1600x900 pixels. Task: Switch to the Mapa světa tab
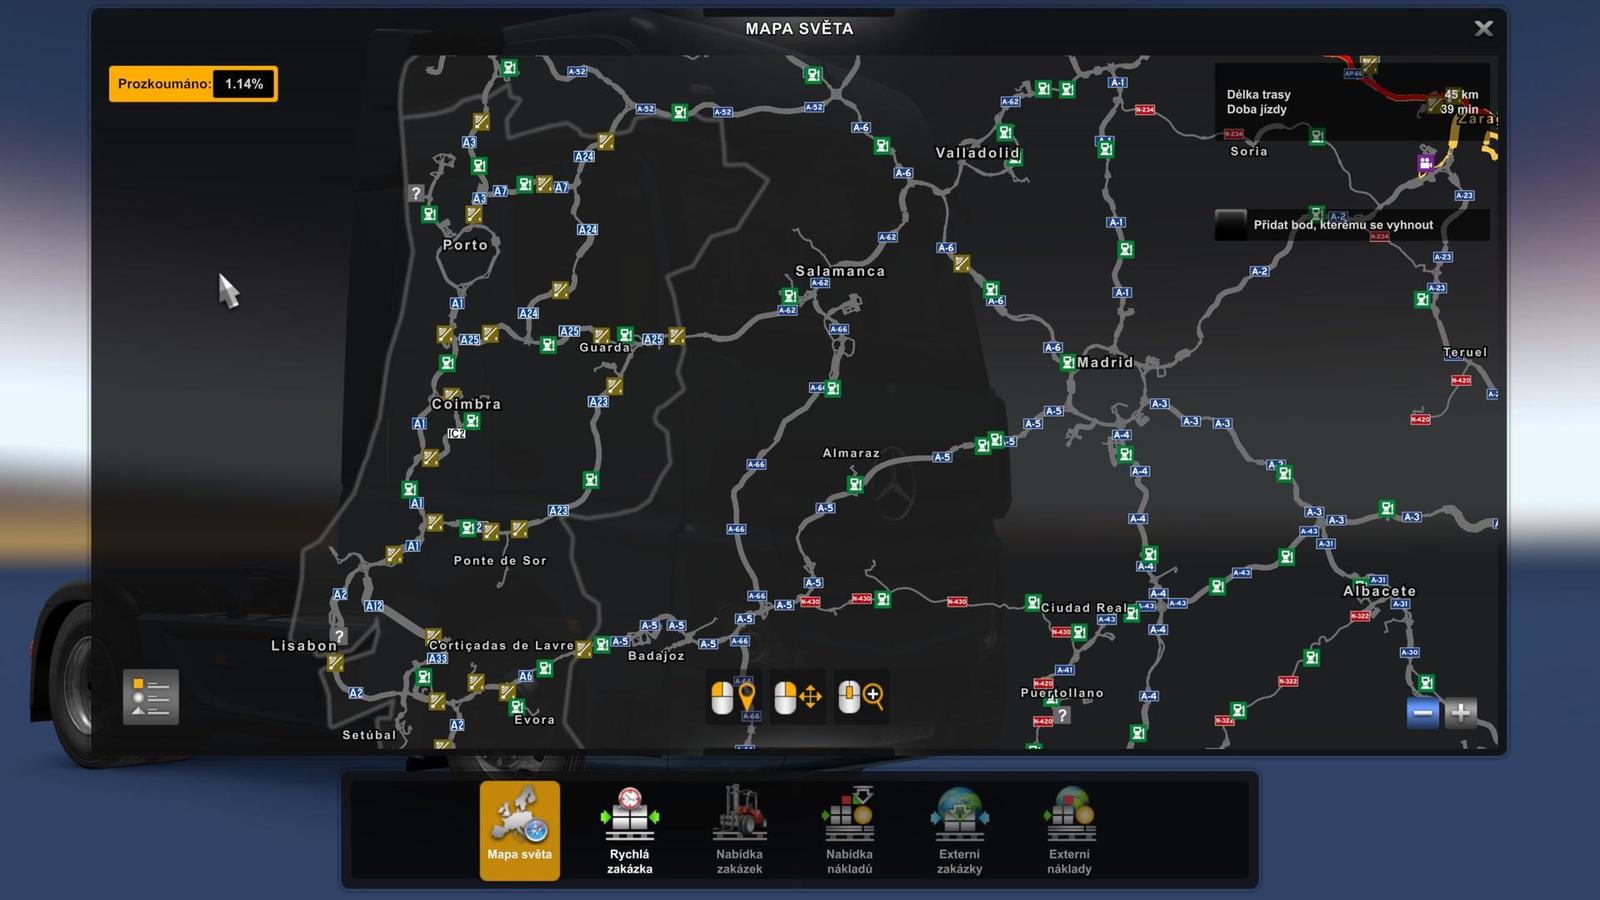click(519, 830)
